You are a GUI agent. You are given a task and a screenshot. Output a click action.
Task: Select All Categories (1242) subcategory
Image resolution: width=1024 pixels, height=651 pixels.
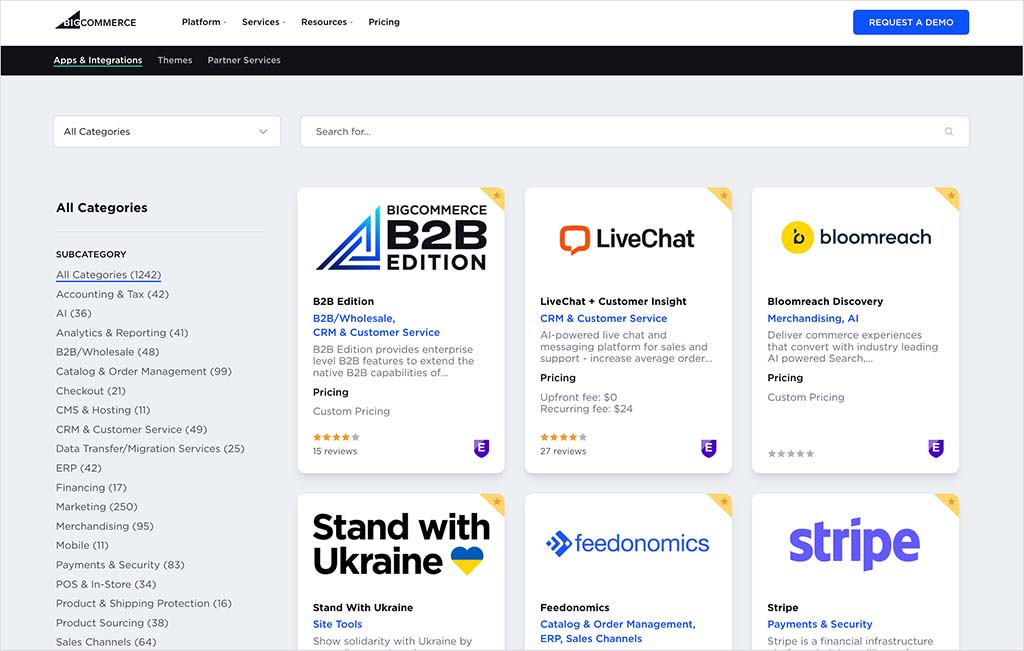pyautogui.click(x=108, y=275)
